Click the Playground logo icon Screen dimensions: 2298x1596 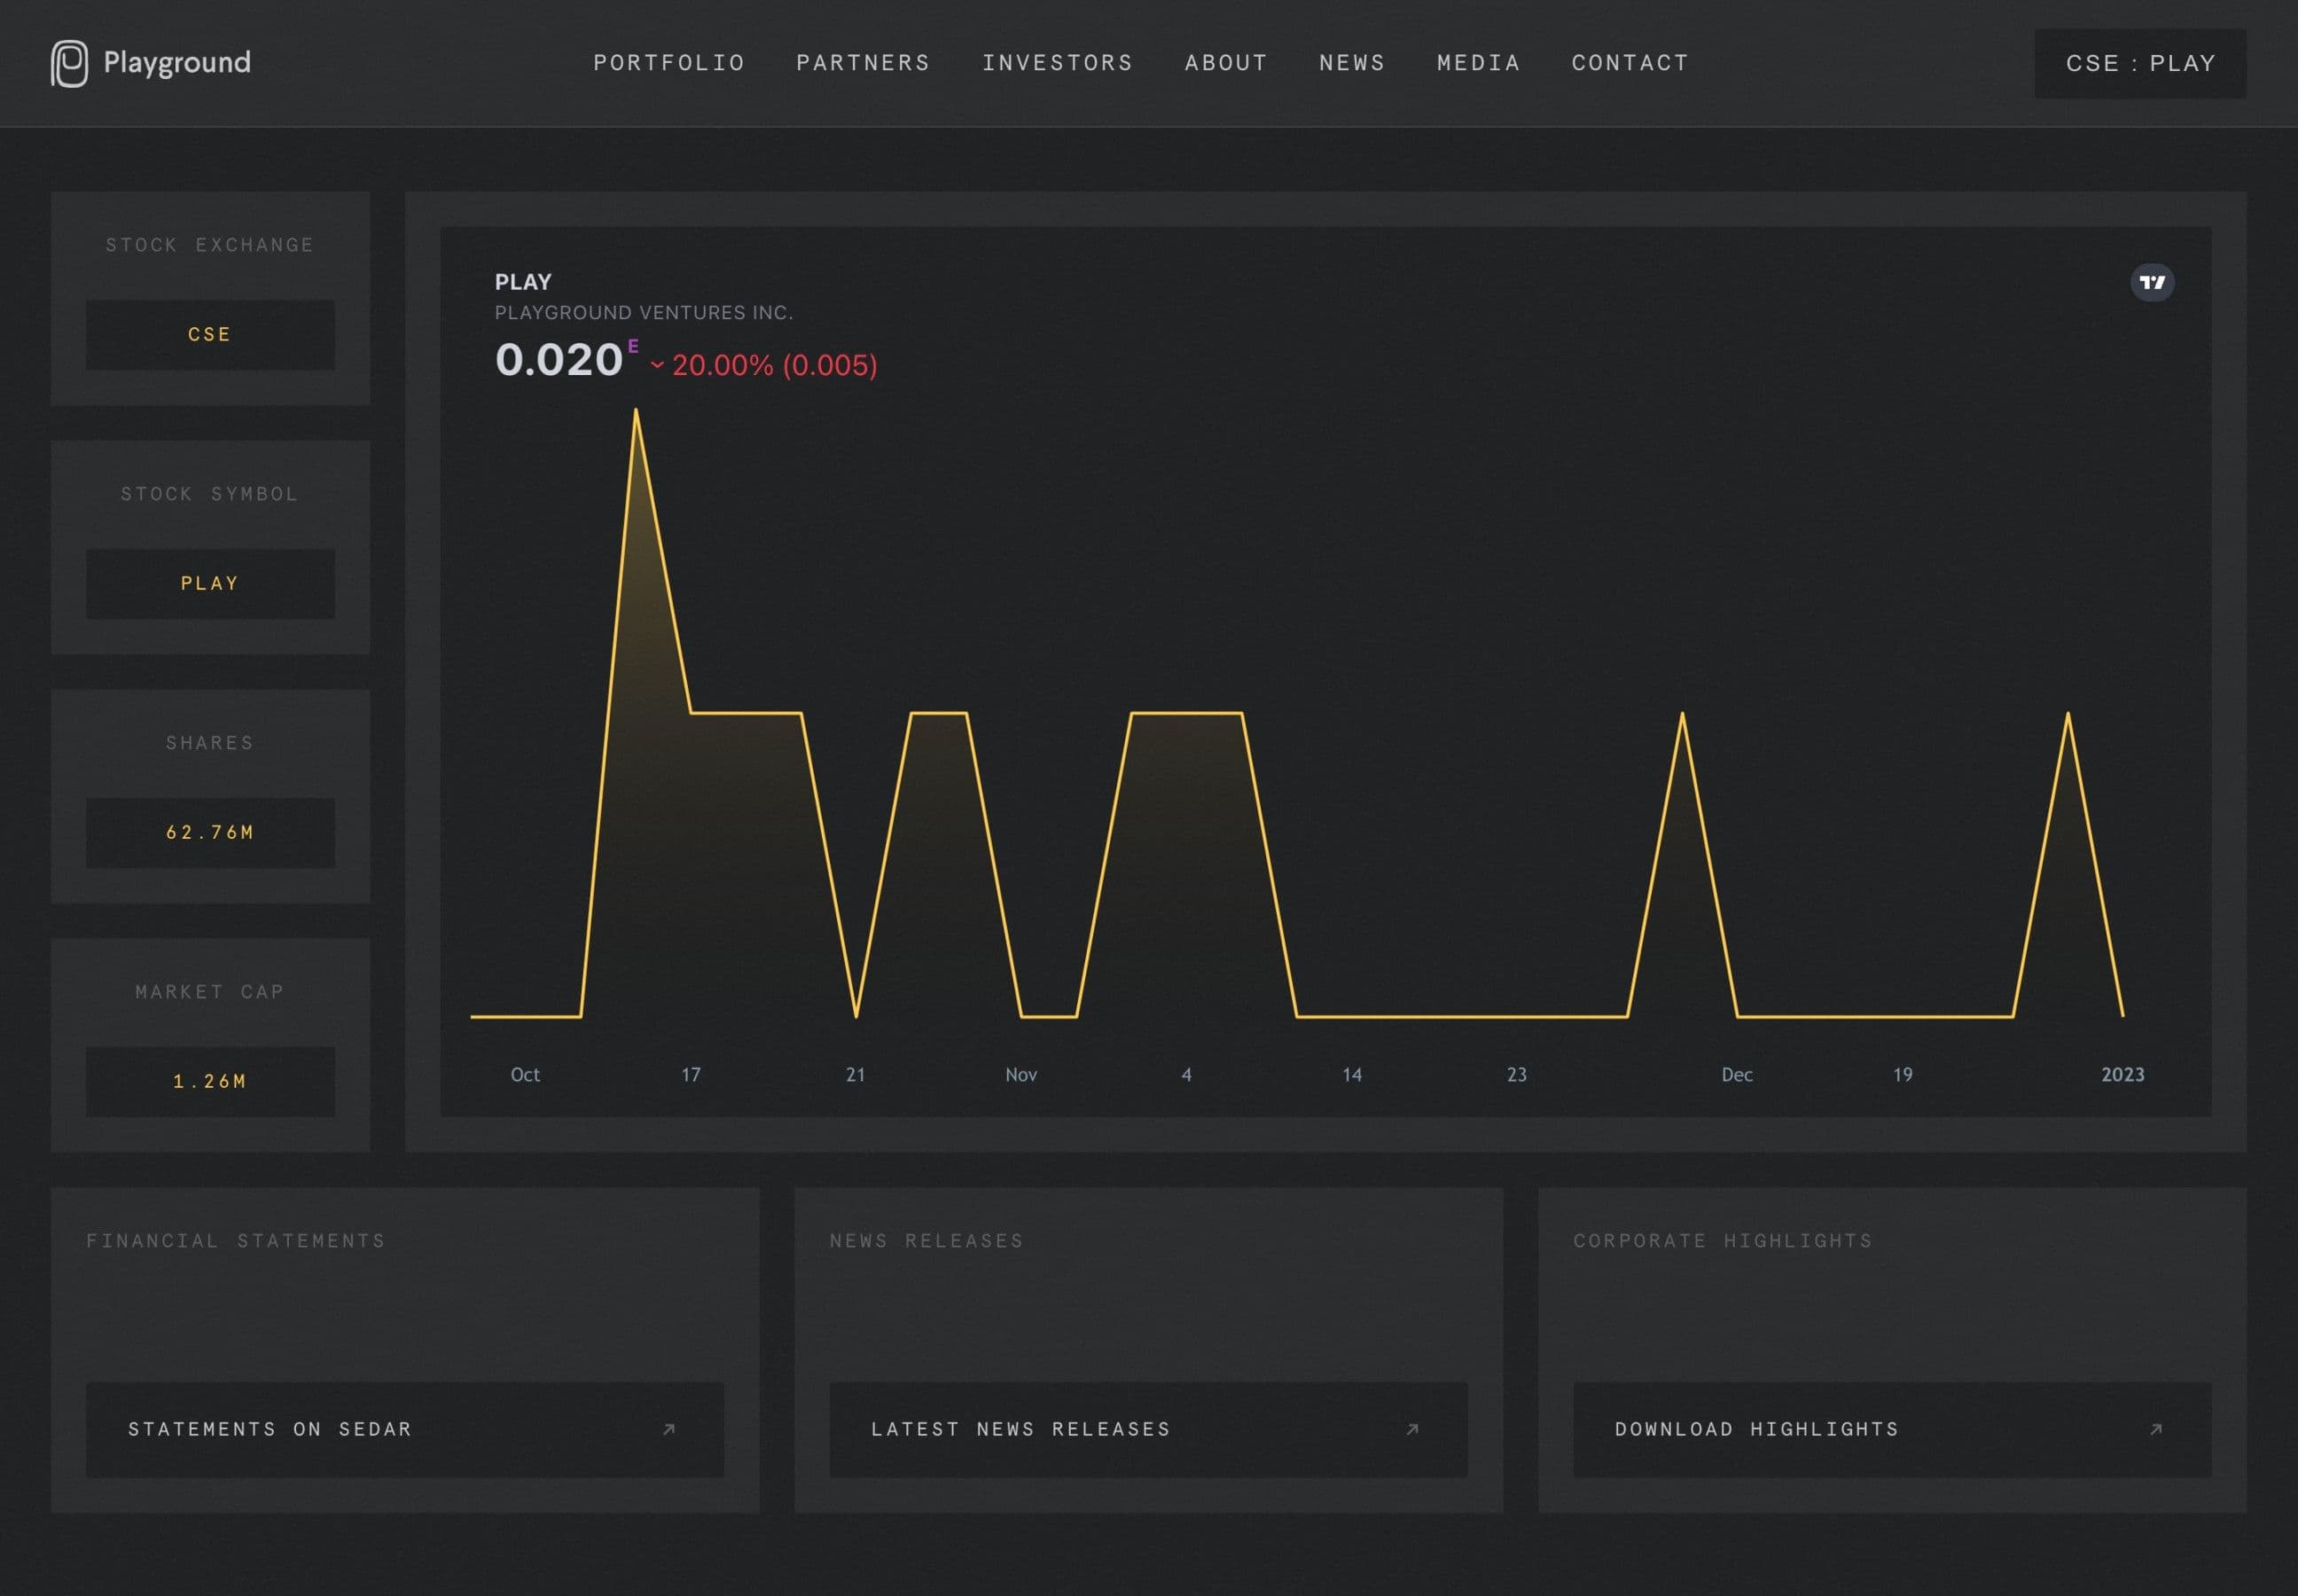click(70, 63)
